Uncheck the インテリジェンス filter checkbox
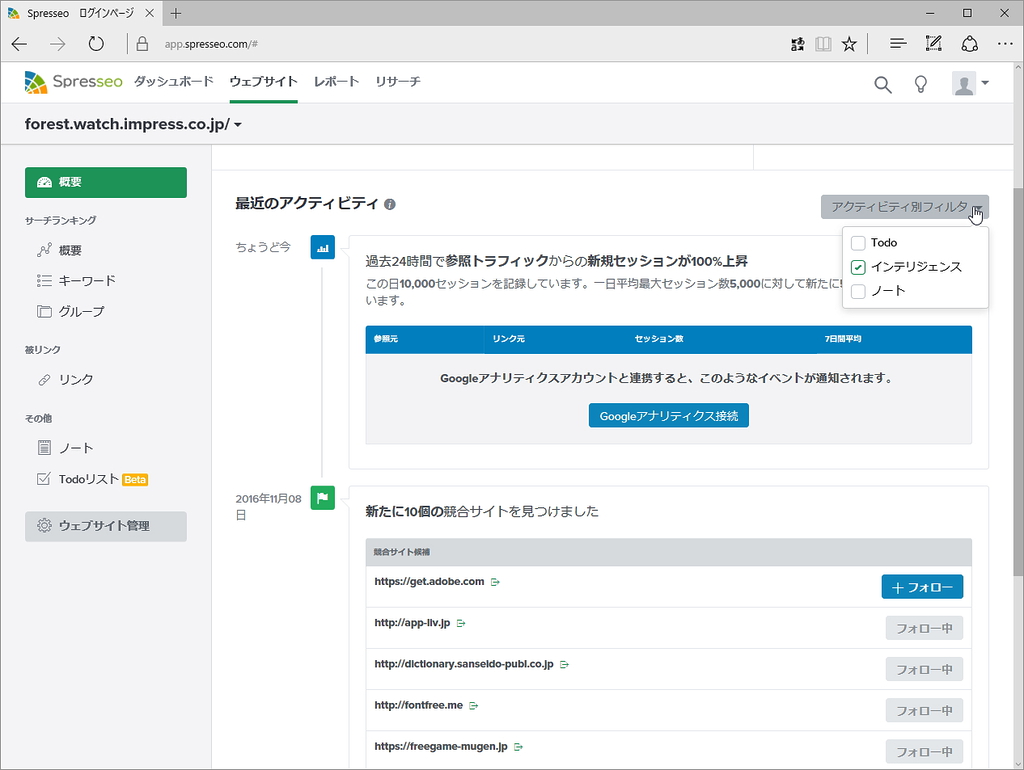This screenshot has height=770, width=1024. point(857,268)
